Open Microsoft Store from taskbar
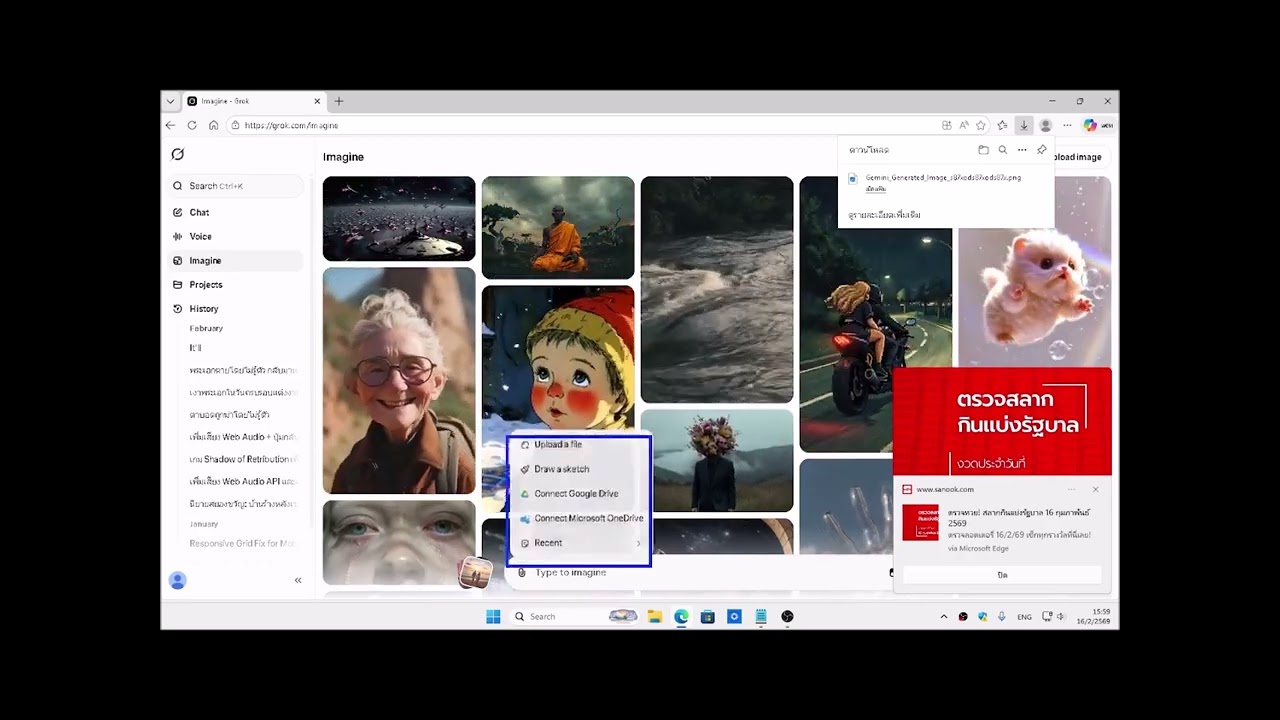This screenshot has height=720, width=1280. point(708,616)
